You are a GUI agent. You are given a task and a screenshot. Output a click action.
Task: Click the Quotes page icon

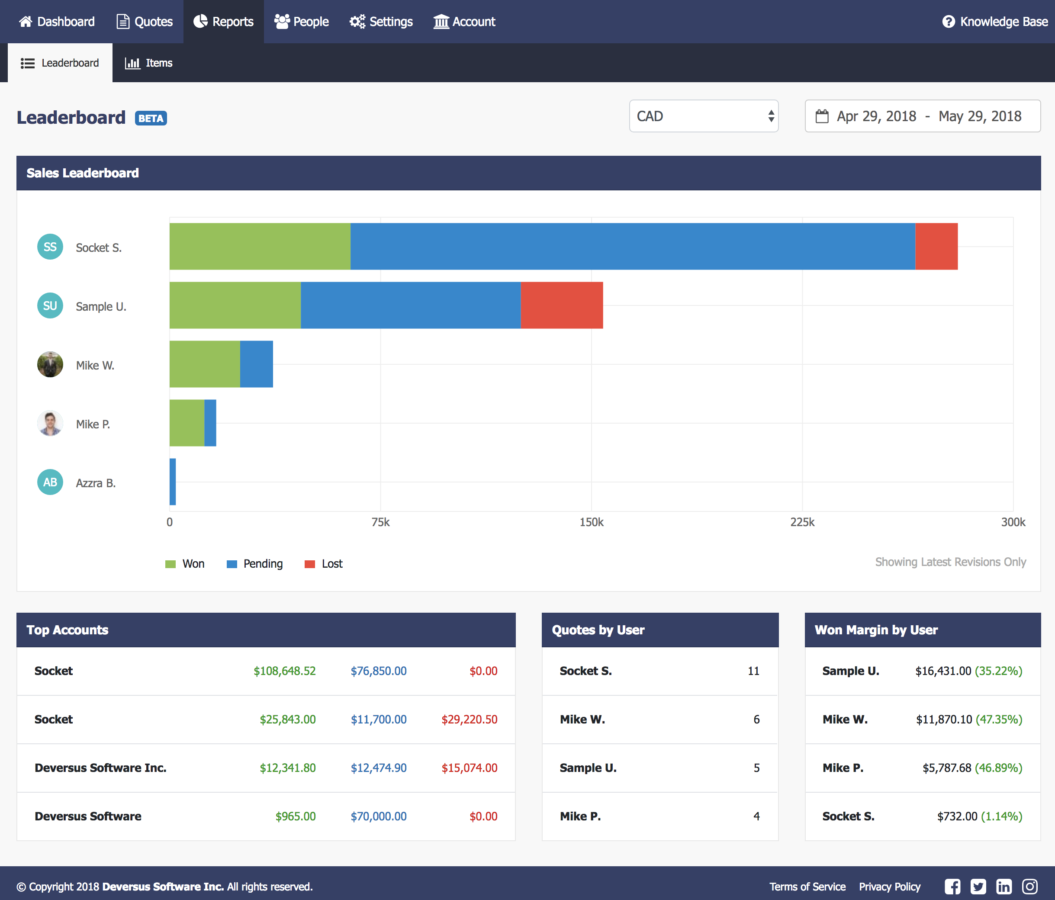122,21
